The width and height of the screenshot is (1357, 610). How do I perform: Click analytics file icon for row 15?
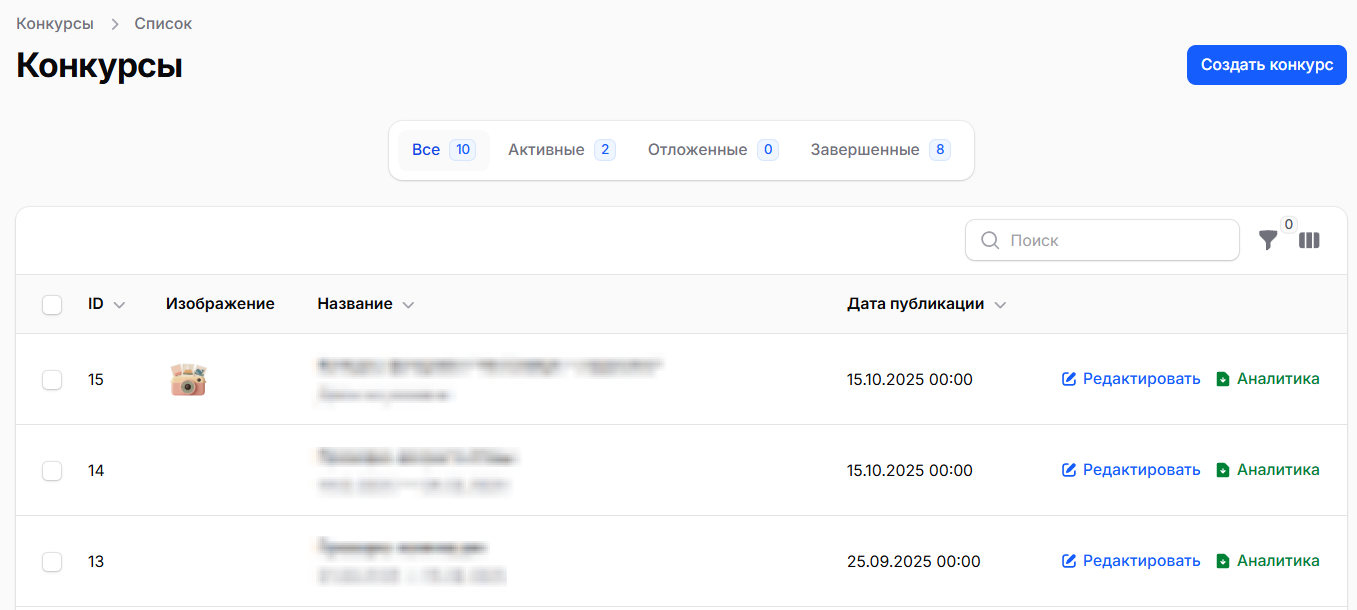tap(1222, 379)
